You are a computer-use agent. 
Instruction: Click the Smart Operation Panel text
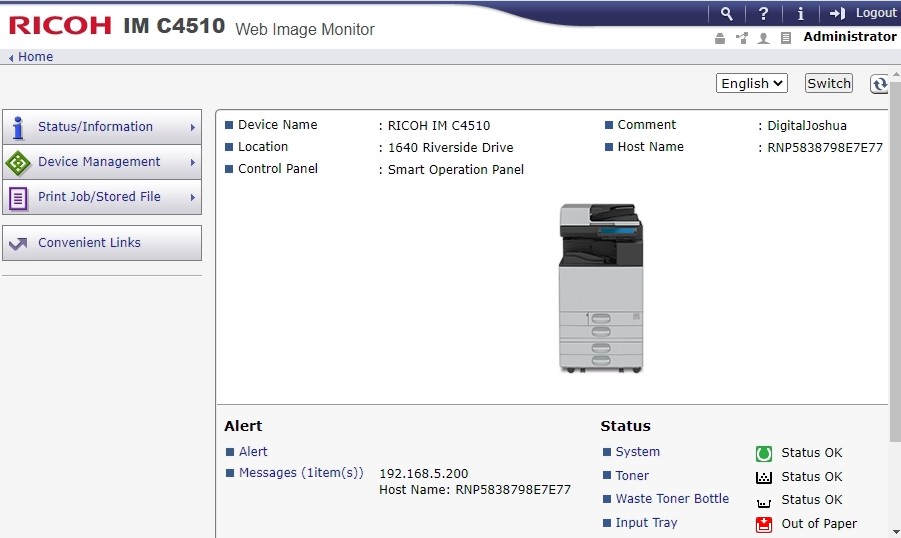(x=456, y=170)
